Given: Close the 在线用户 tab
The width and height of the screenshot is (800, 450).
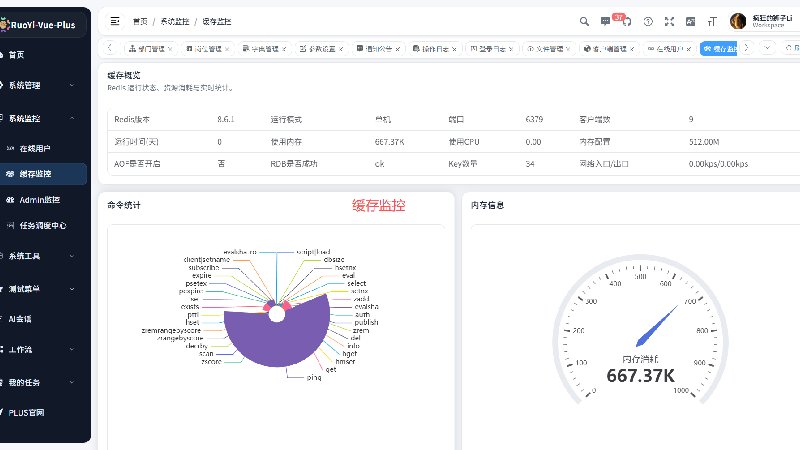Looking at the screenshot, I should (x=689, y=49).
